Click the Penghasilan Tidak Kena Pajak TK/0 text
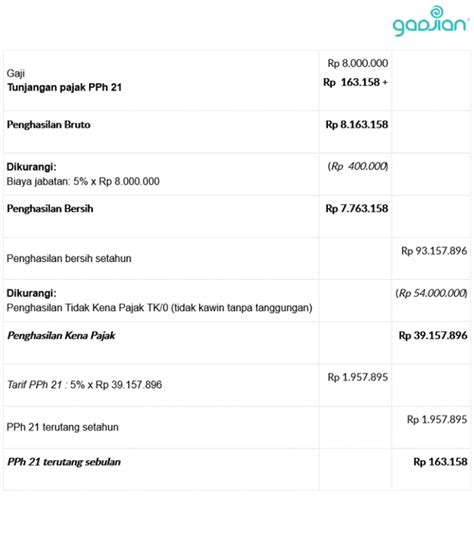This screenshot has width=474, height=549. tap(159, 308)
